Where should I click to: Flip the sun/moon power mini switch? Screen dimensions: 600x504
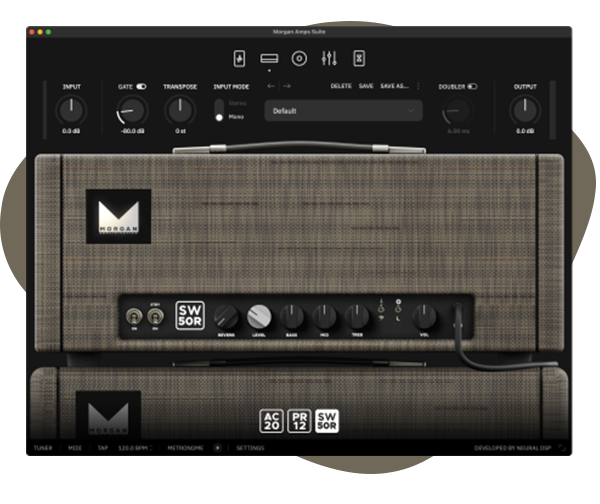point(398,307)
